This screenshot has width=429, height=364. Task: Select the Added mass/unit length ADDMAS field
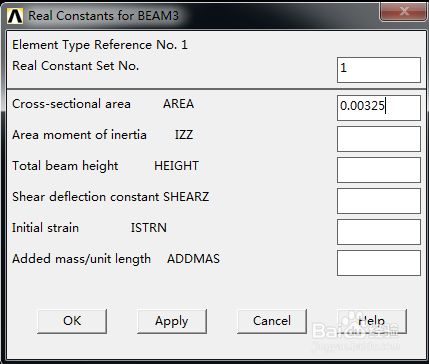pyautogui.click(x=379, y=263)
